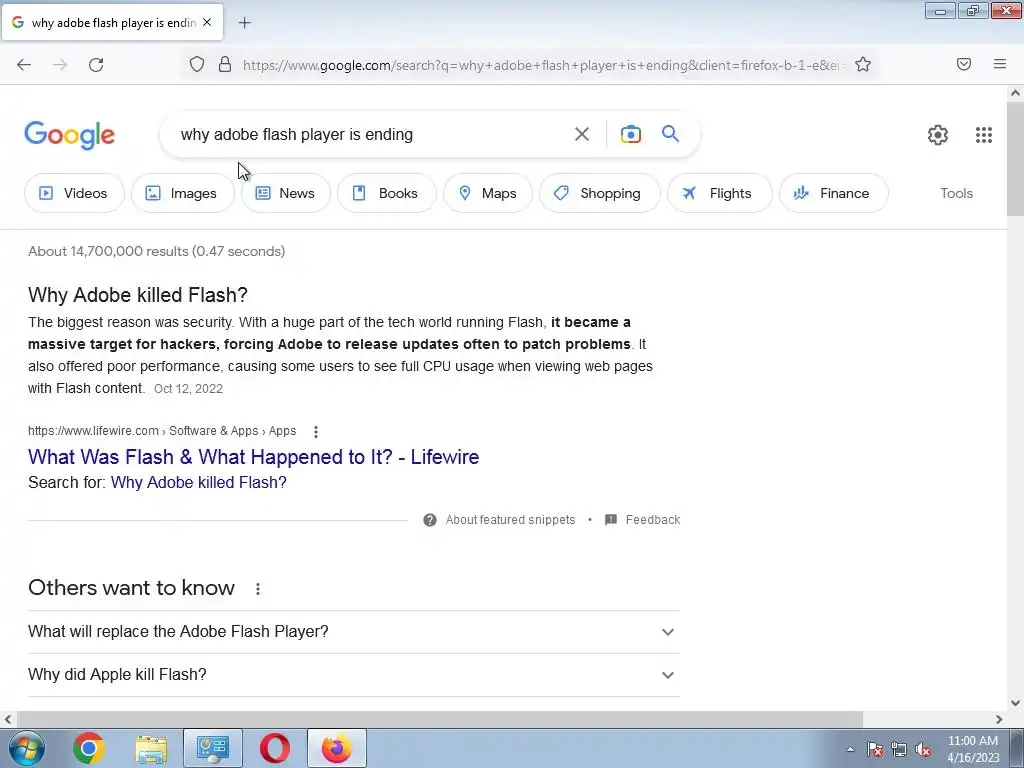
Task: Click the 'Oct 12, 2022' snippet date
Action: point(188,389)
